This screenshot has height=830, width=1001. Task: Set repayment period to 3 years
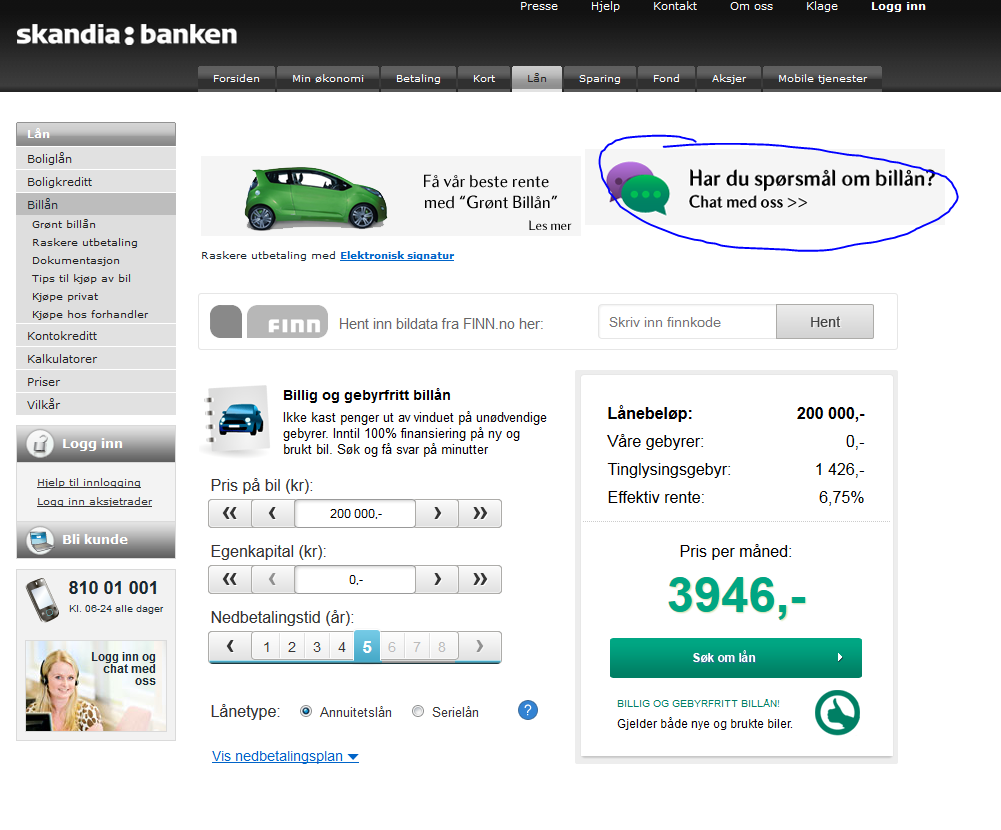pos(317,647)
